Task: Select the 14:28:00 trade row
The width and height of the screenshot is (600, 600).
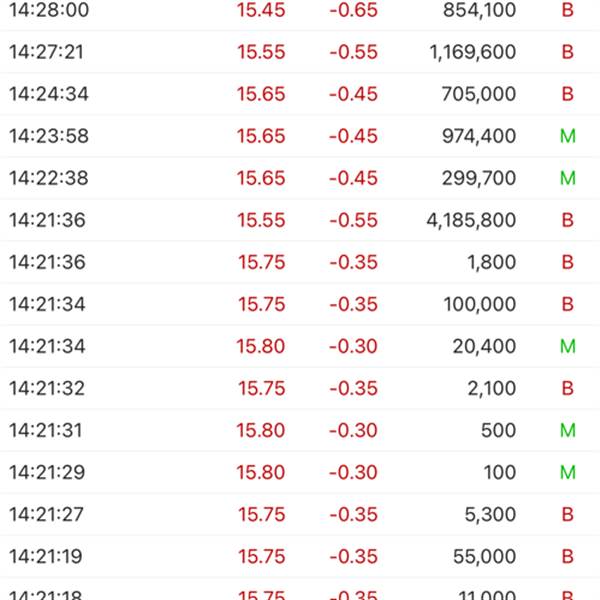Action: [x=300, y=10]
